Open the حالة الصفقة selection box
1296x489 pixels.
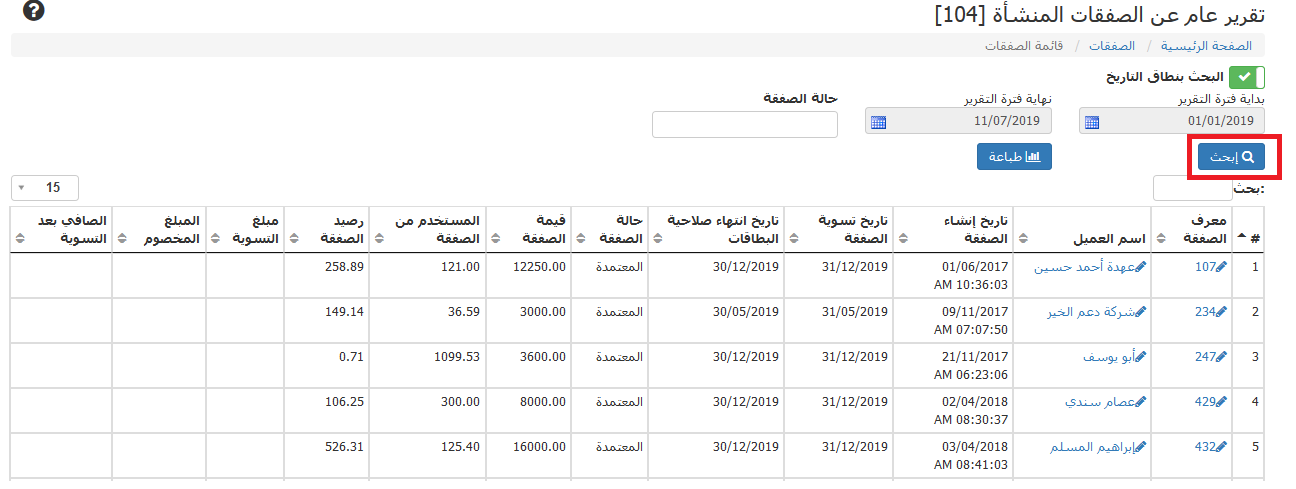[x=744, y=124]
